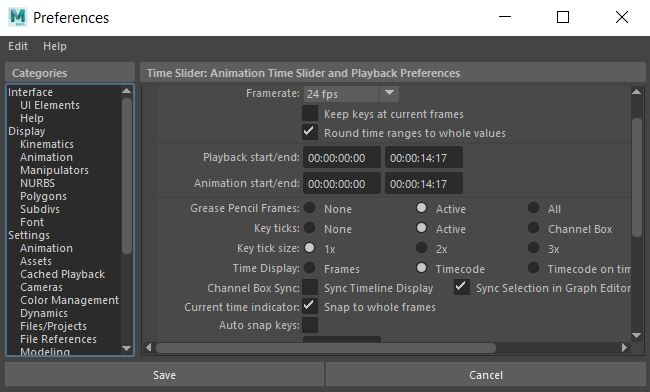Click the horizontal scrollbar thumb
Viewport: 650px width, 392px height.
pyautogui.click(x=326, y=348)
